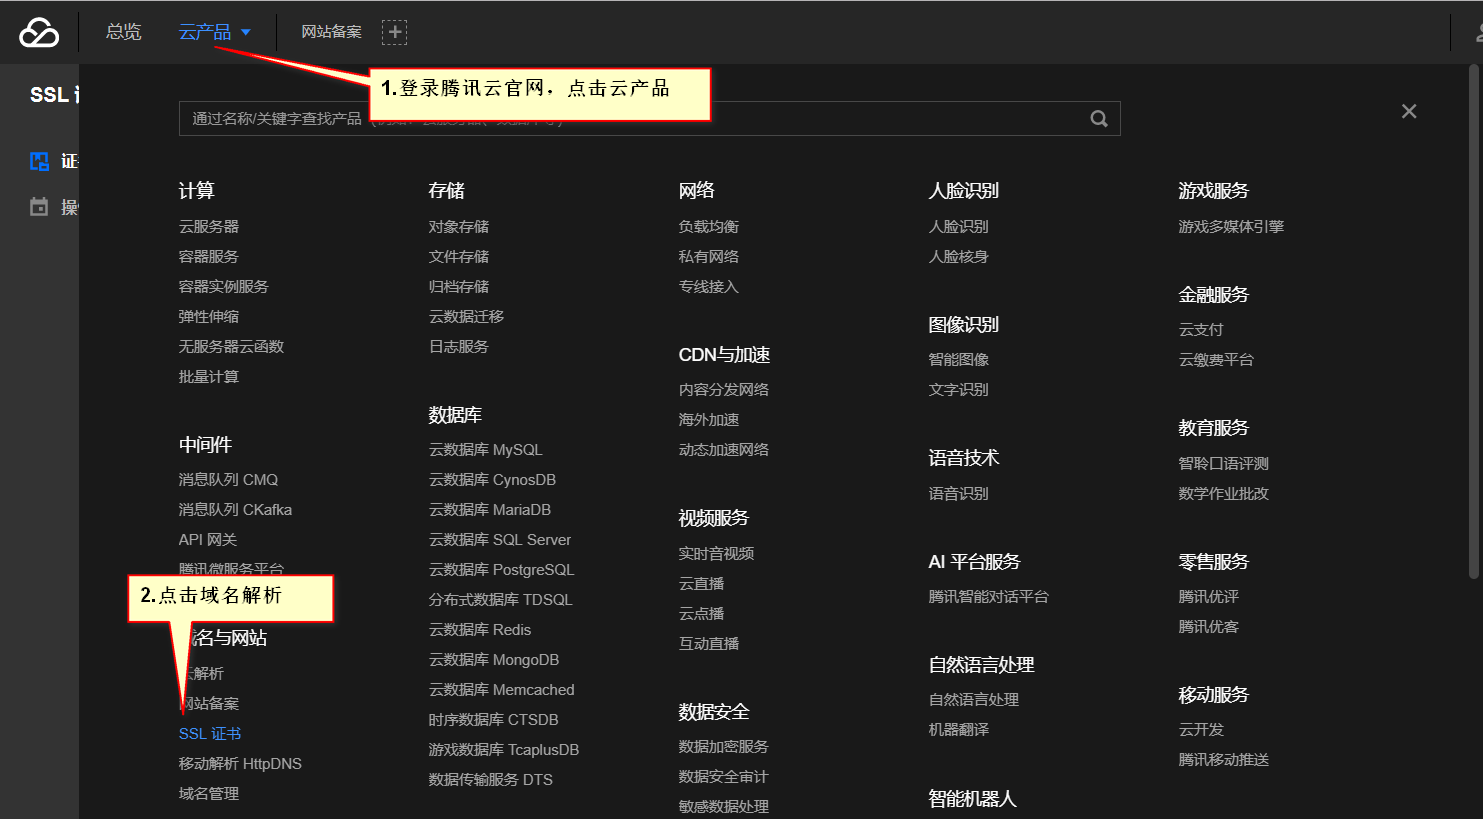The image size is (1483, 819).
Task: Open 云支付 link
Action: click(1201, 330)
